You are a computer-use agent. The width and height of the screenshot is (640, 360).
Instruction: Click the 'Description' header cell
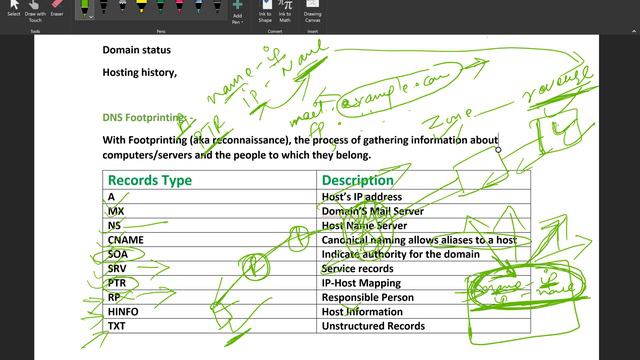tap(423, 180)
